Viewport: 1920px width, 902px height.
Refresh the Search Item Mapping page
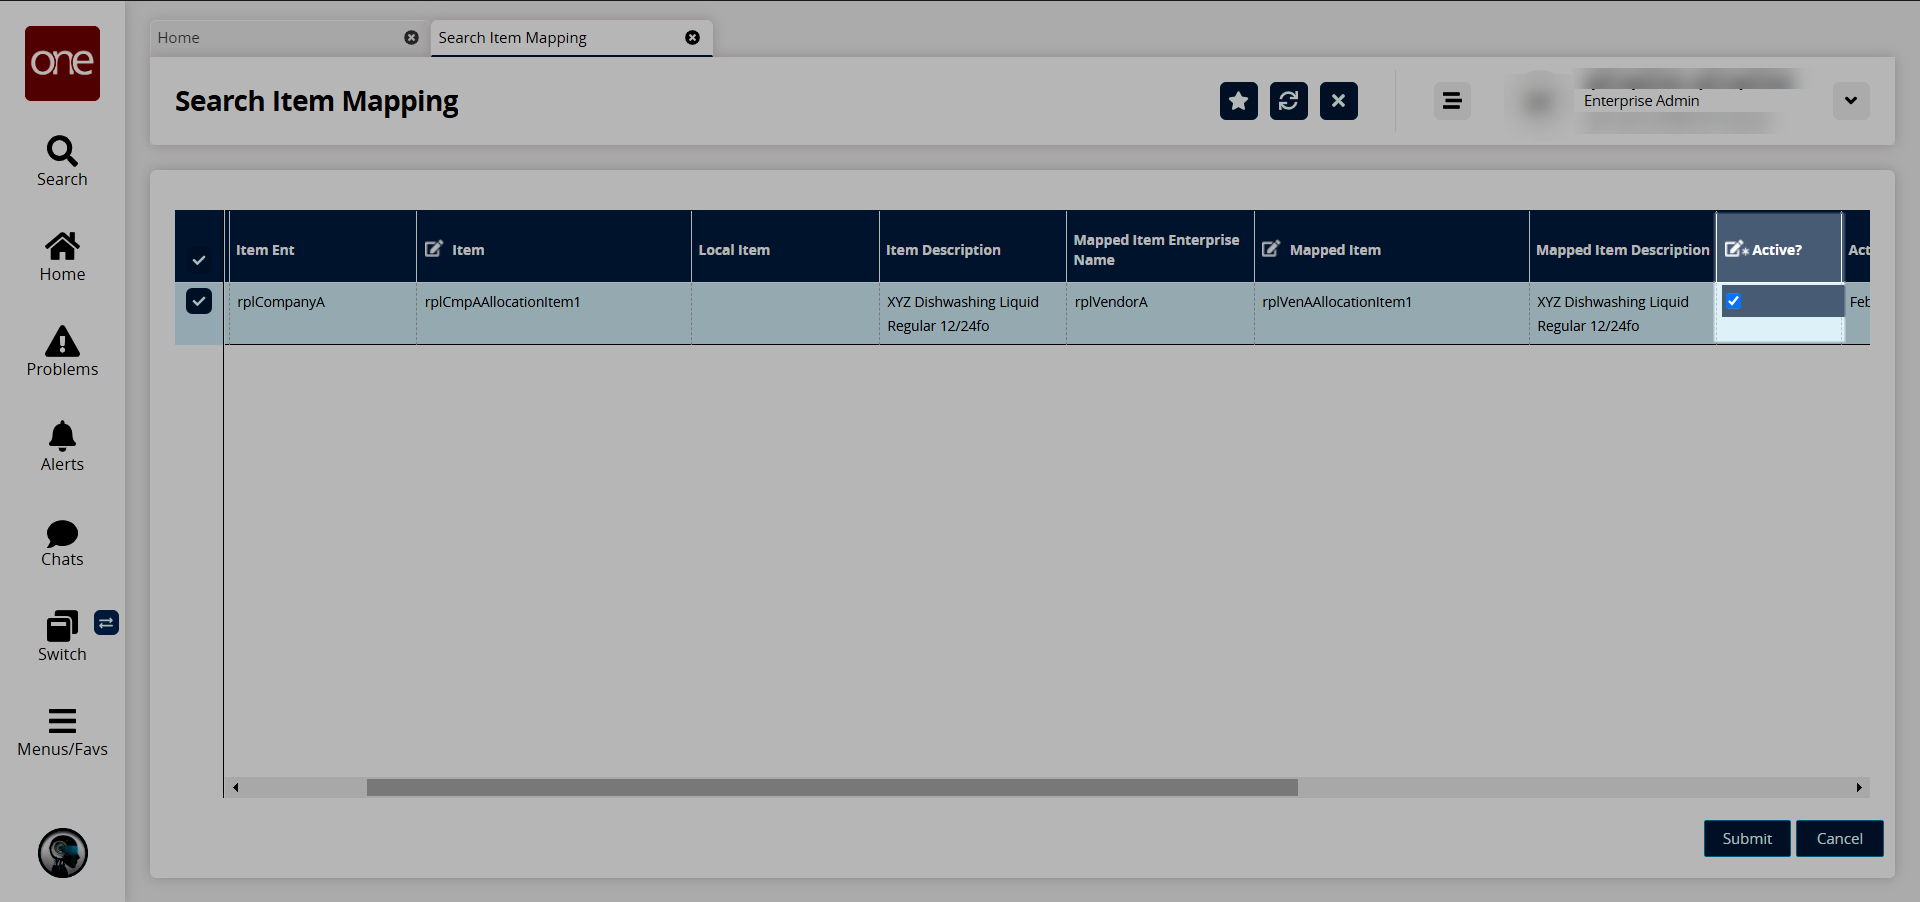coord(1289,101)
